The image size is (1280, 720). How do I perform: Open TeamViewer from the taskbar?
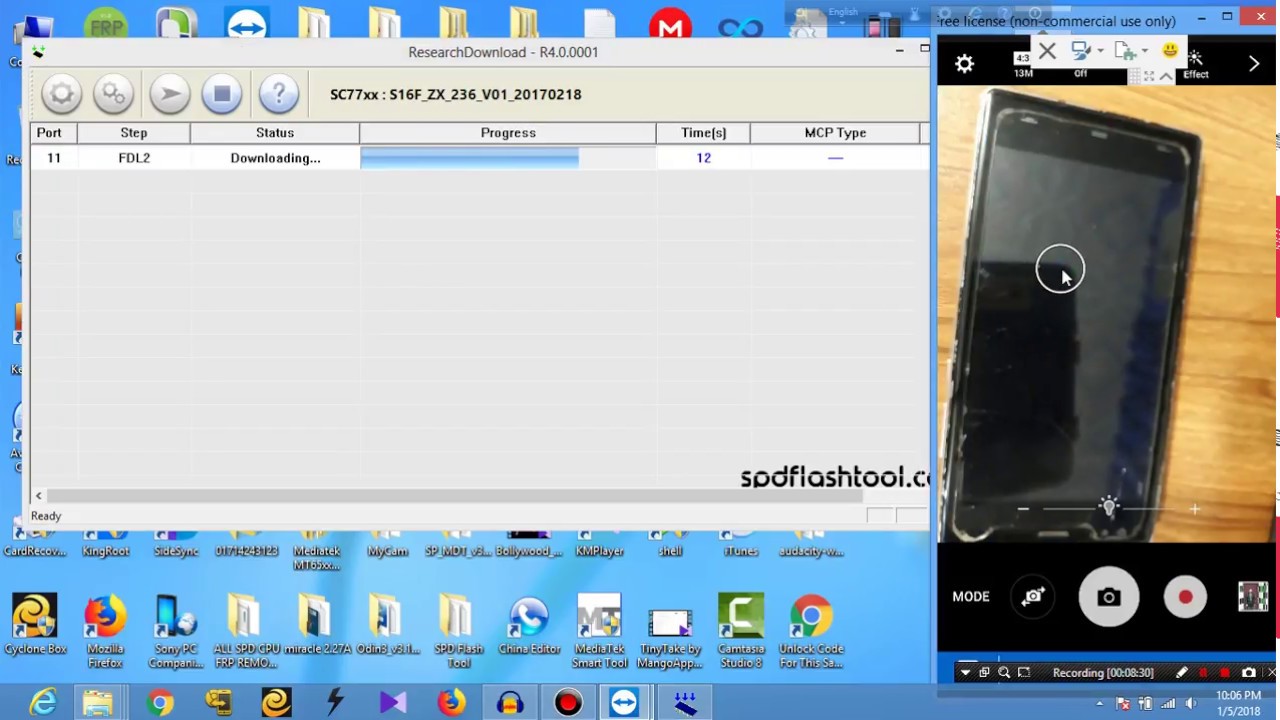[624, 703]
